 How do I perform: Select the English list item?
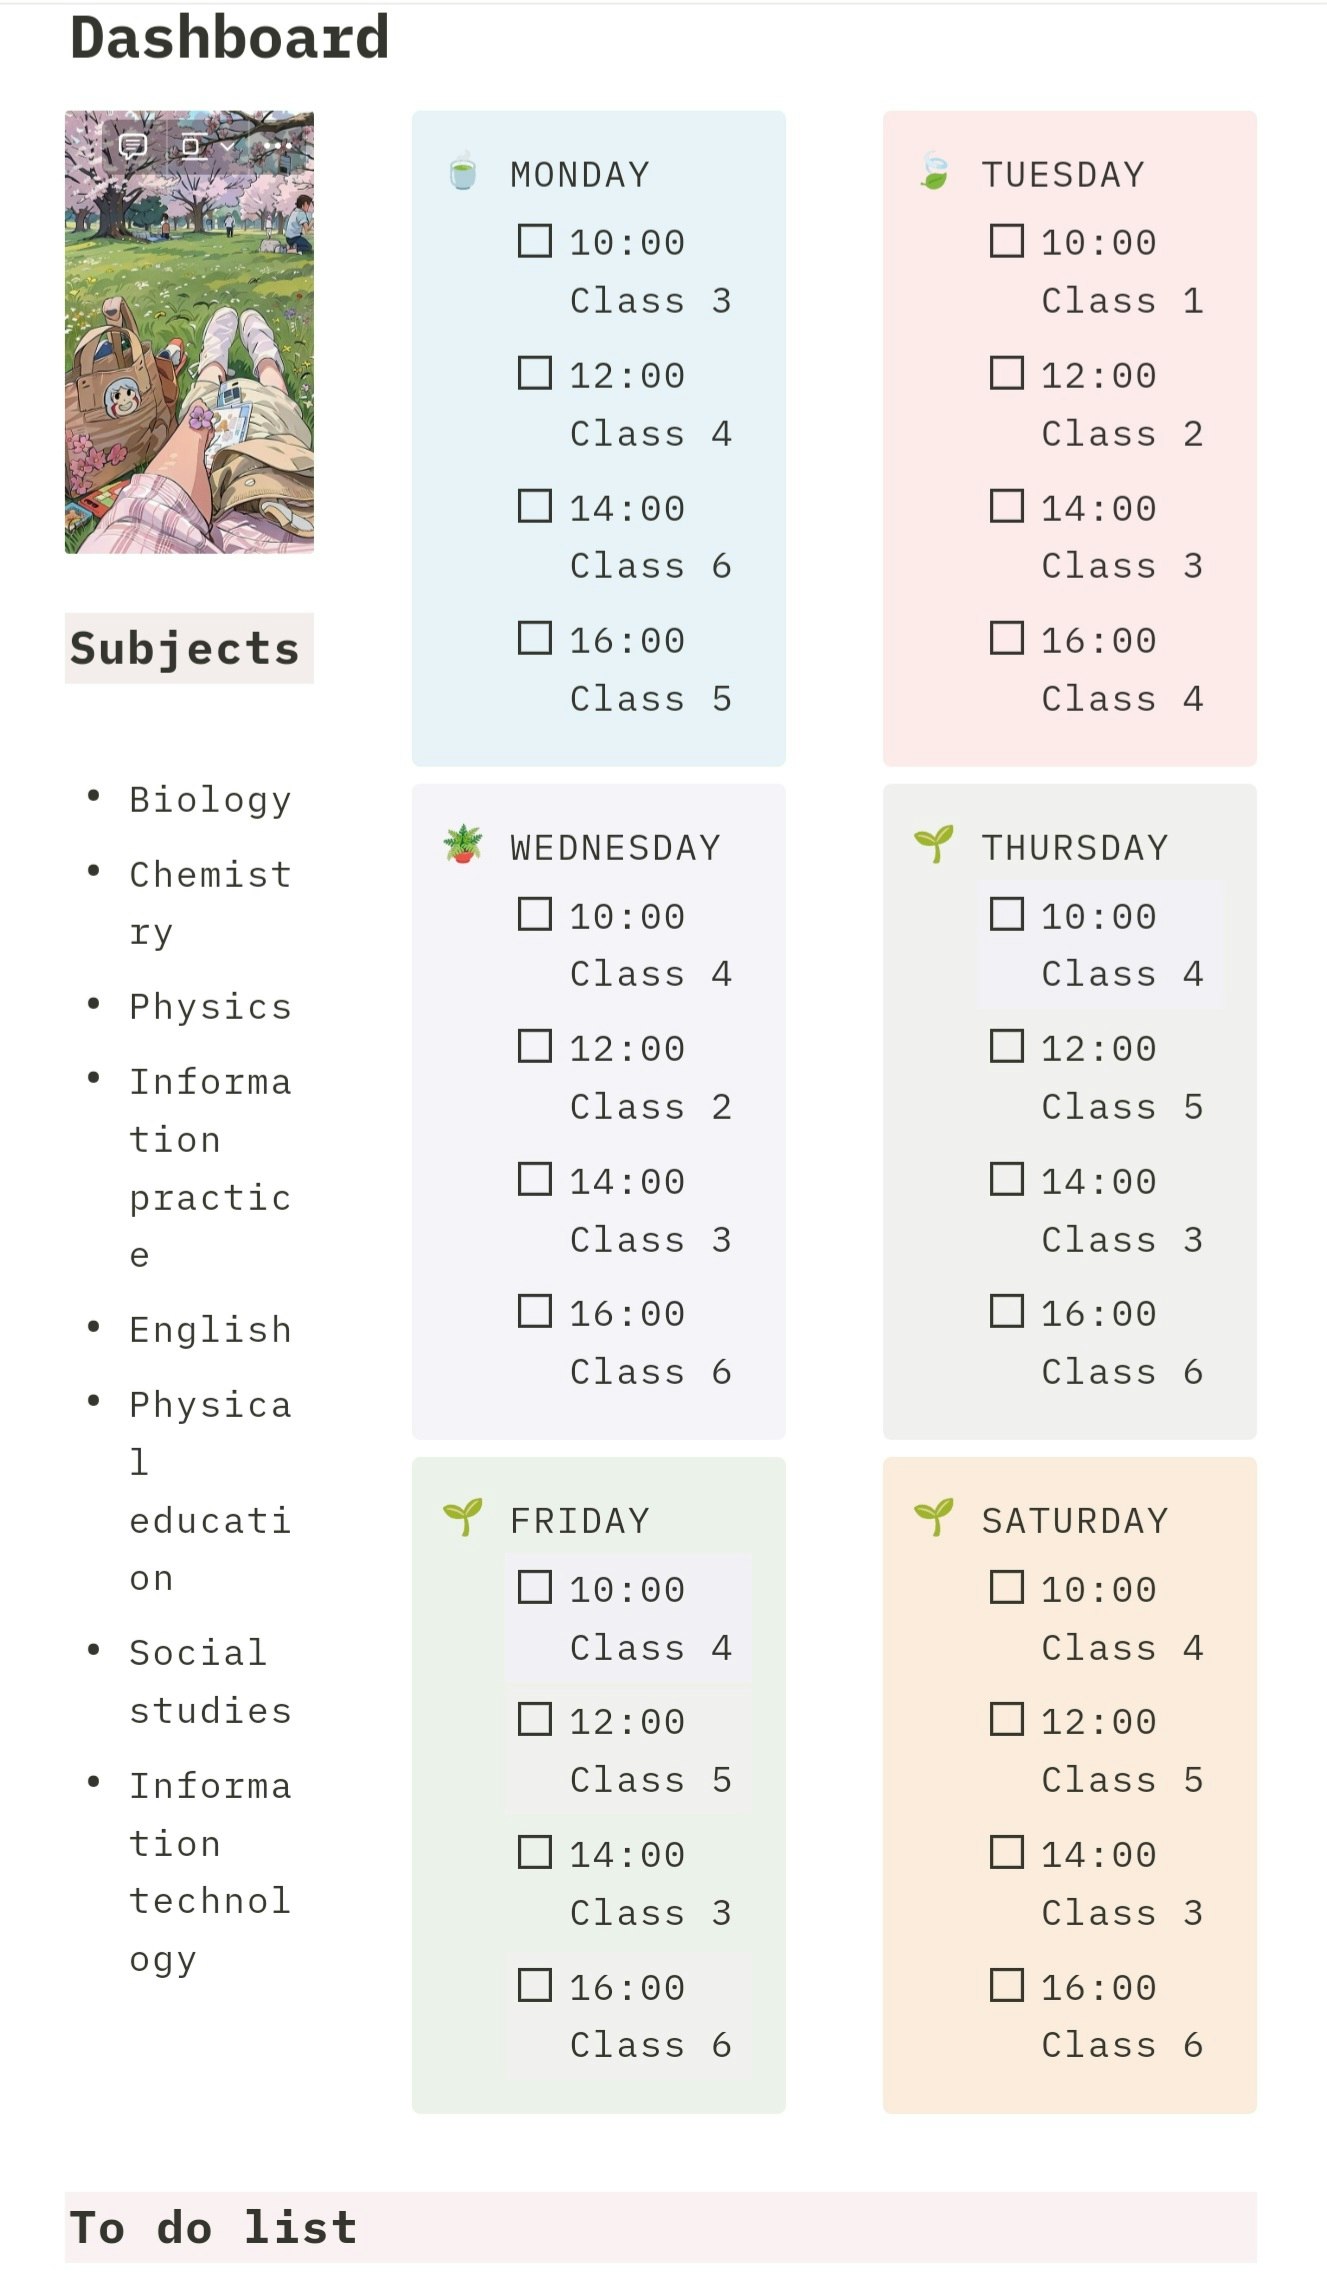tap(210, 1329)
